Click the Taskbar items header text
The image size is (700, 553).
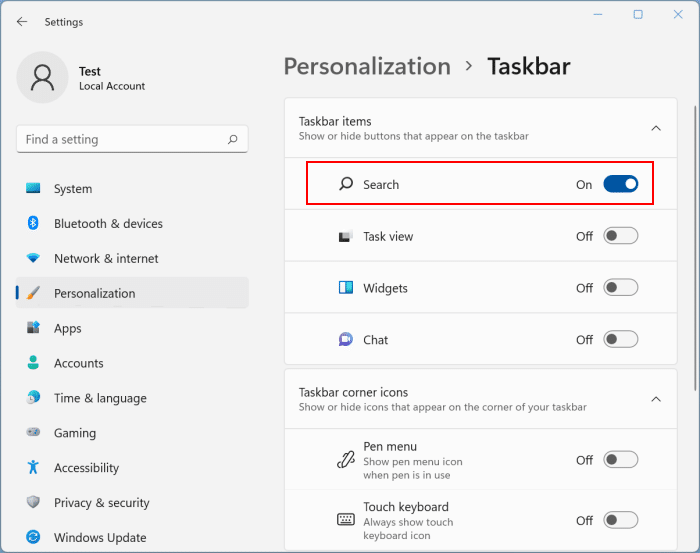(335, 121)
